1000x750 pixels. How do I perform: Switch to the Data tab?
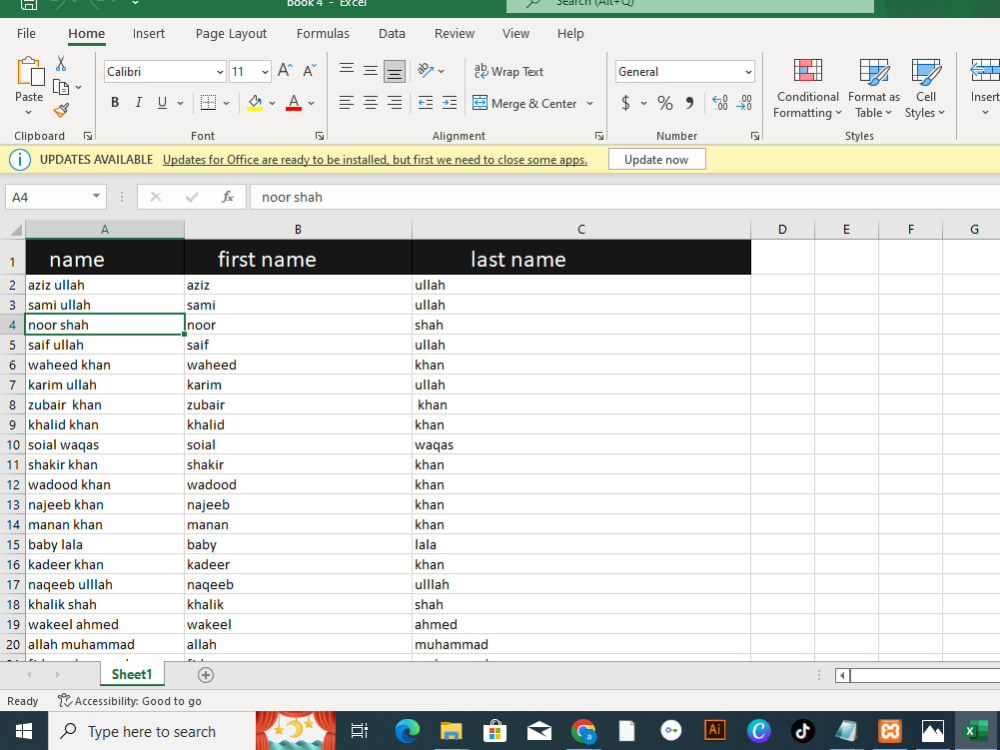click(392, 33)
